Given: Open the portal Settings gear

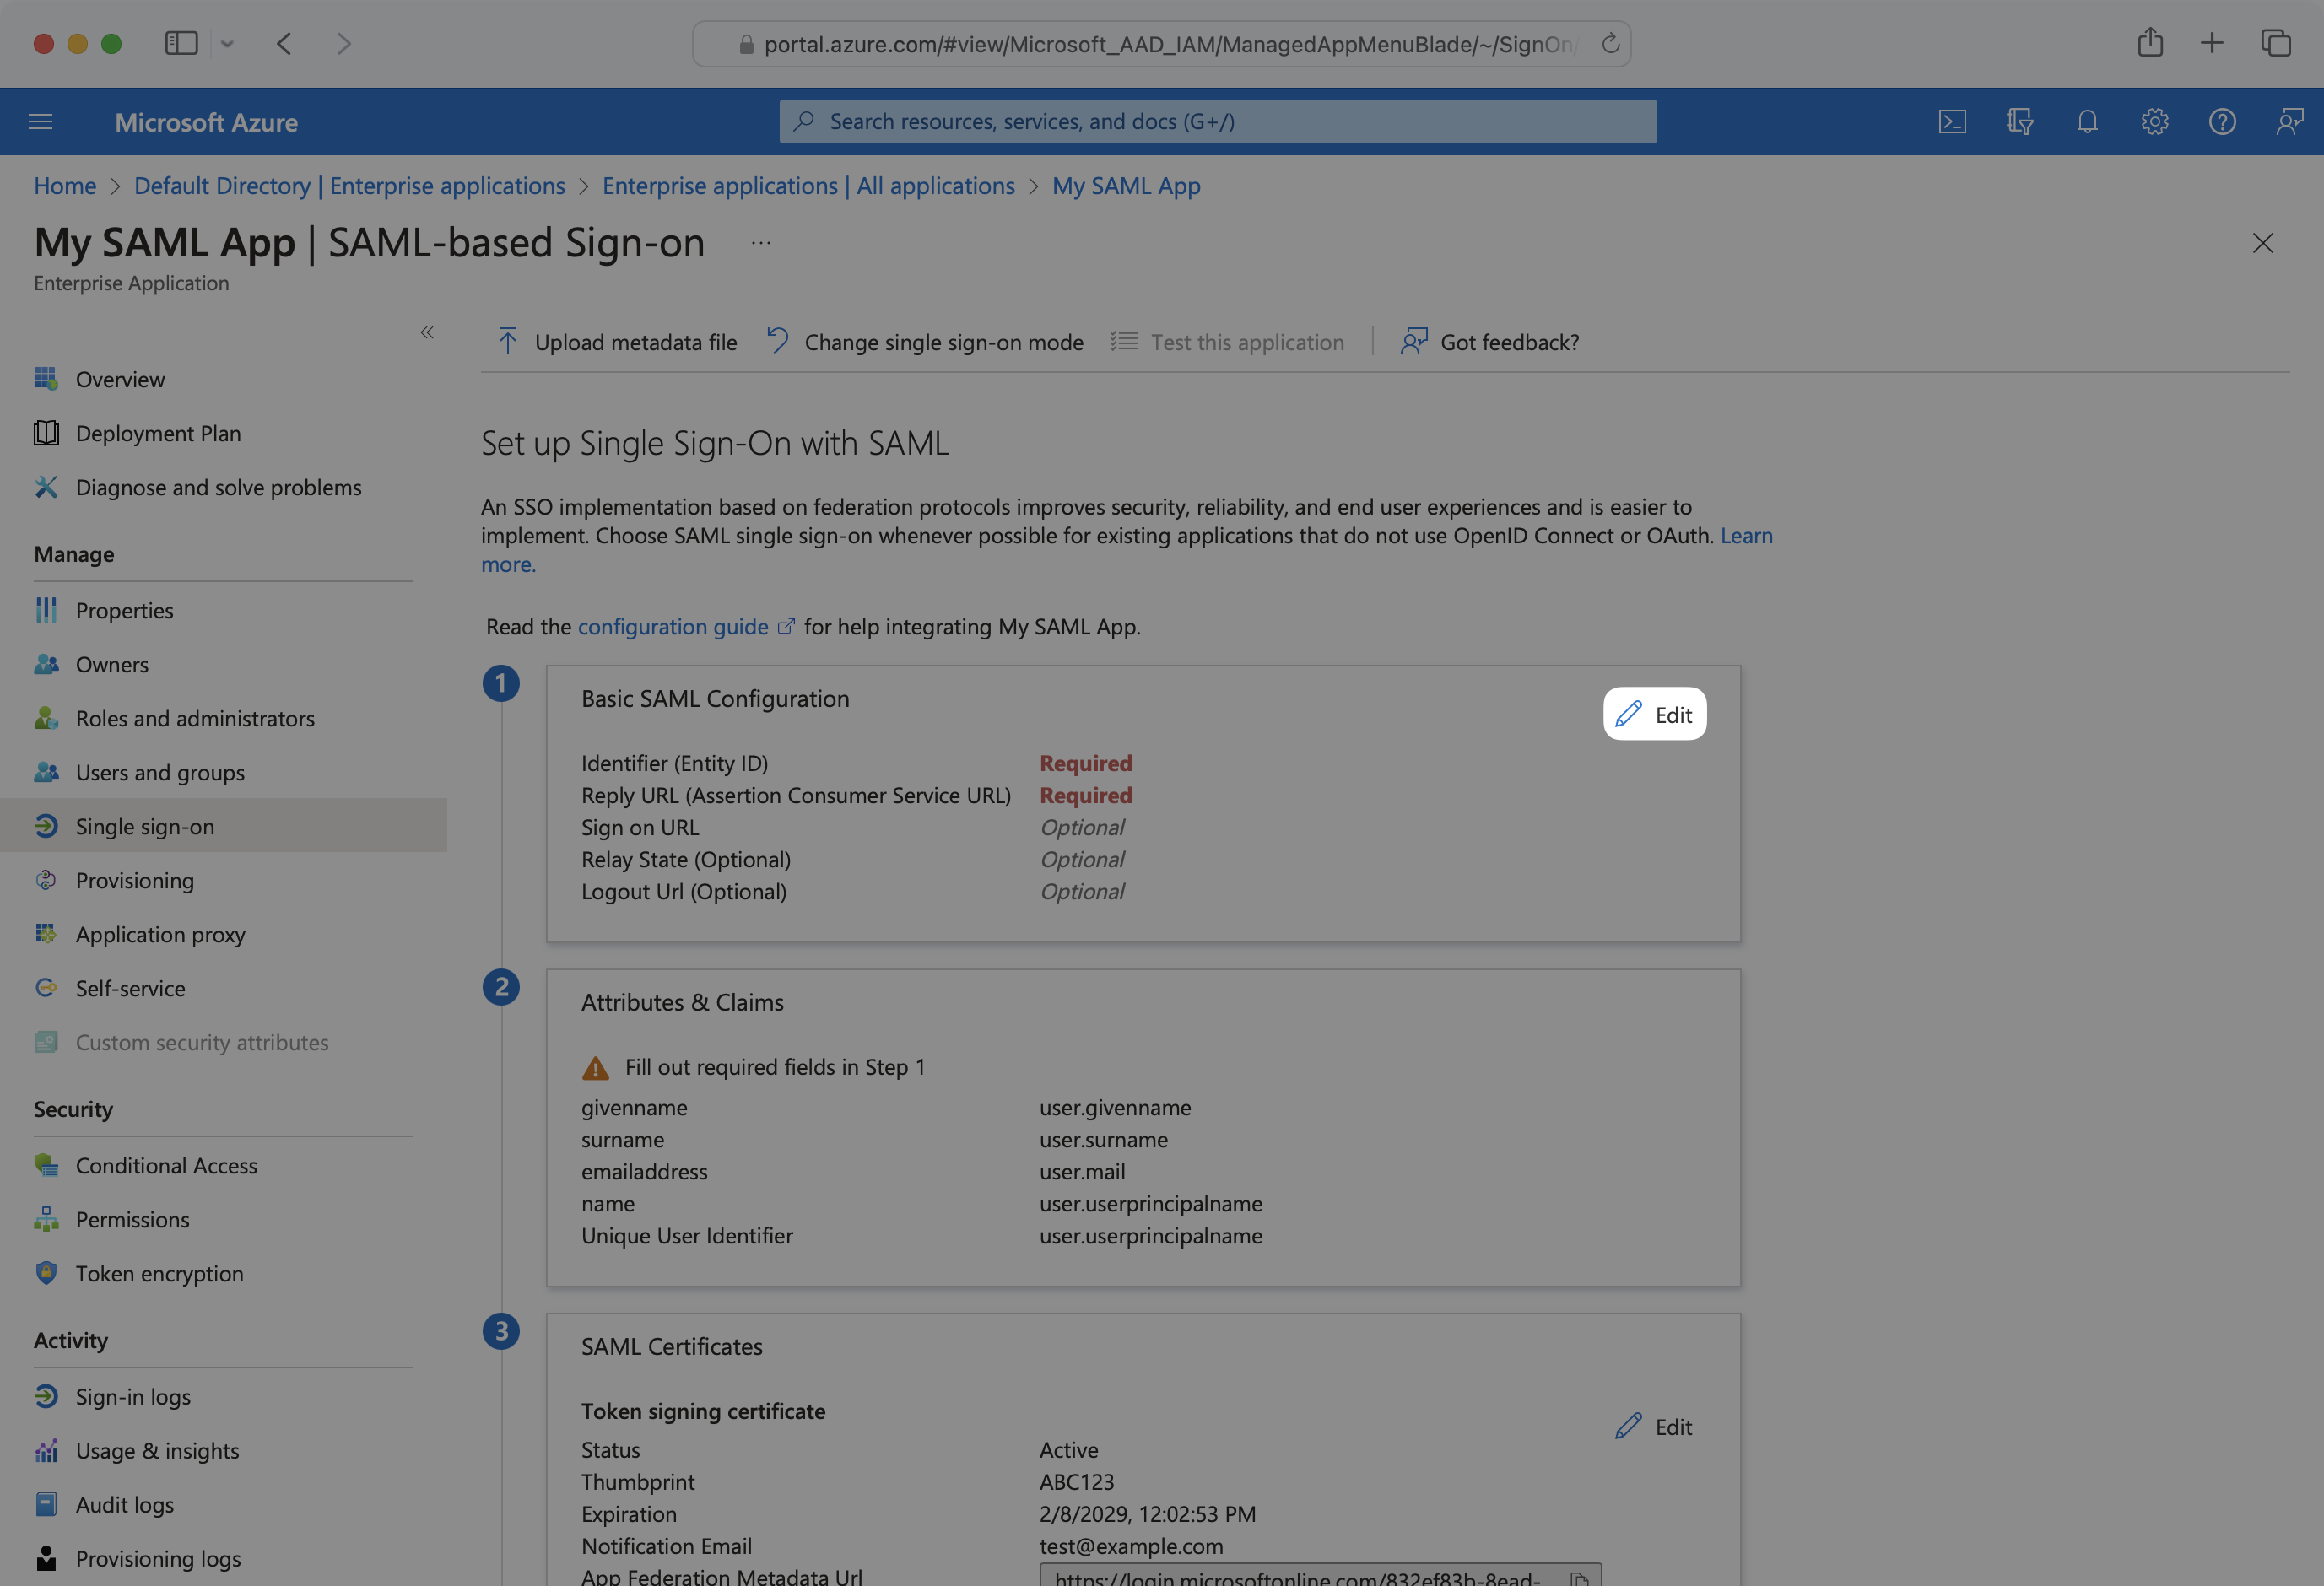Looking at the screenshot, I should pos(2155,121).
